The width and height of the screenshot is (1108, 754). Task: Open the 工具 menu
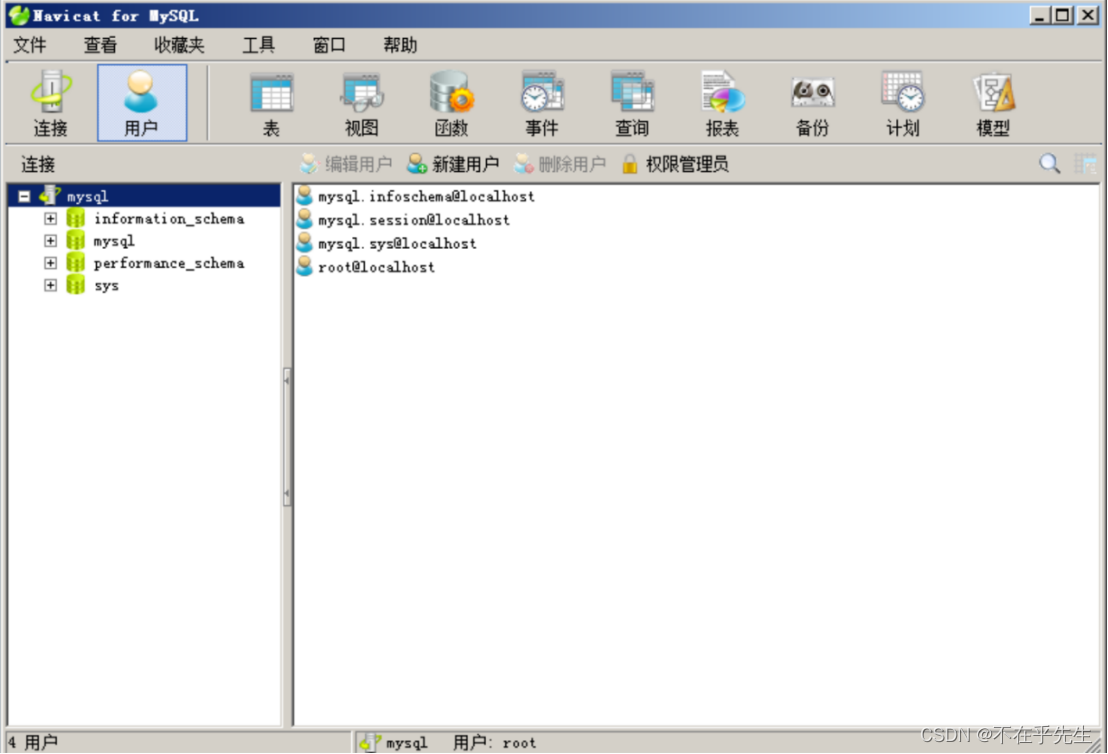(259, 45)
